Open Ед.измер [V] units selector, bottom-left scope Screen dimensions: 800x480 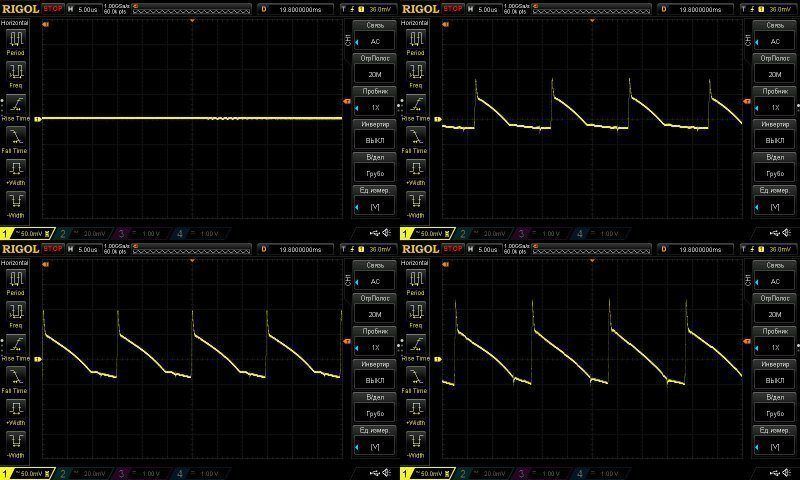pyautogui.click(x=375, y=441)
